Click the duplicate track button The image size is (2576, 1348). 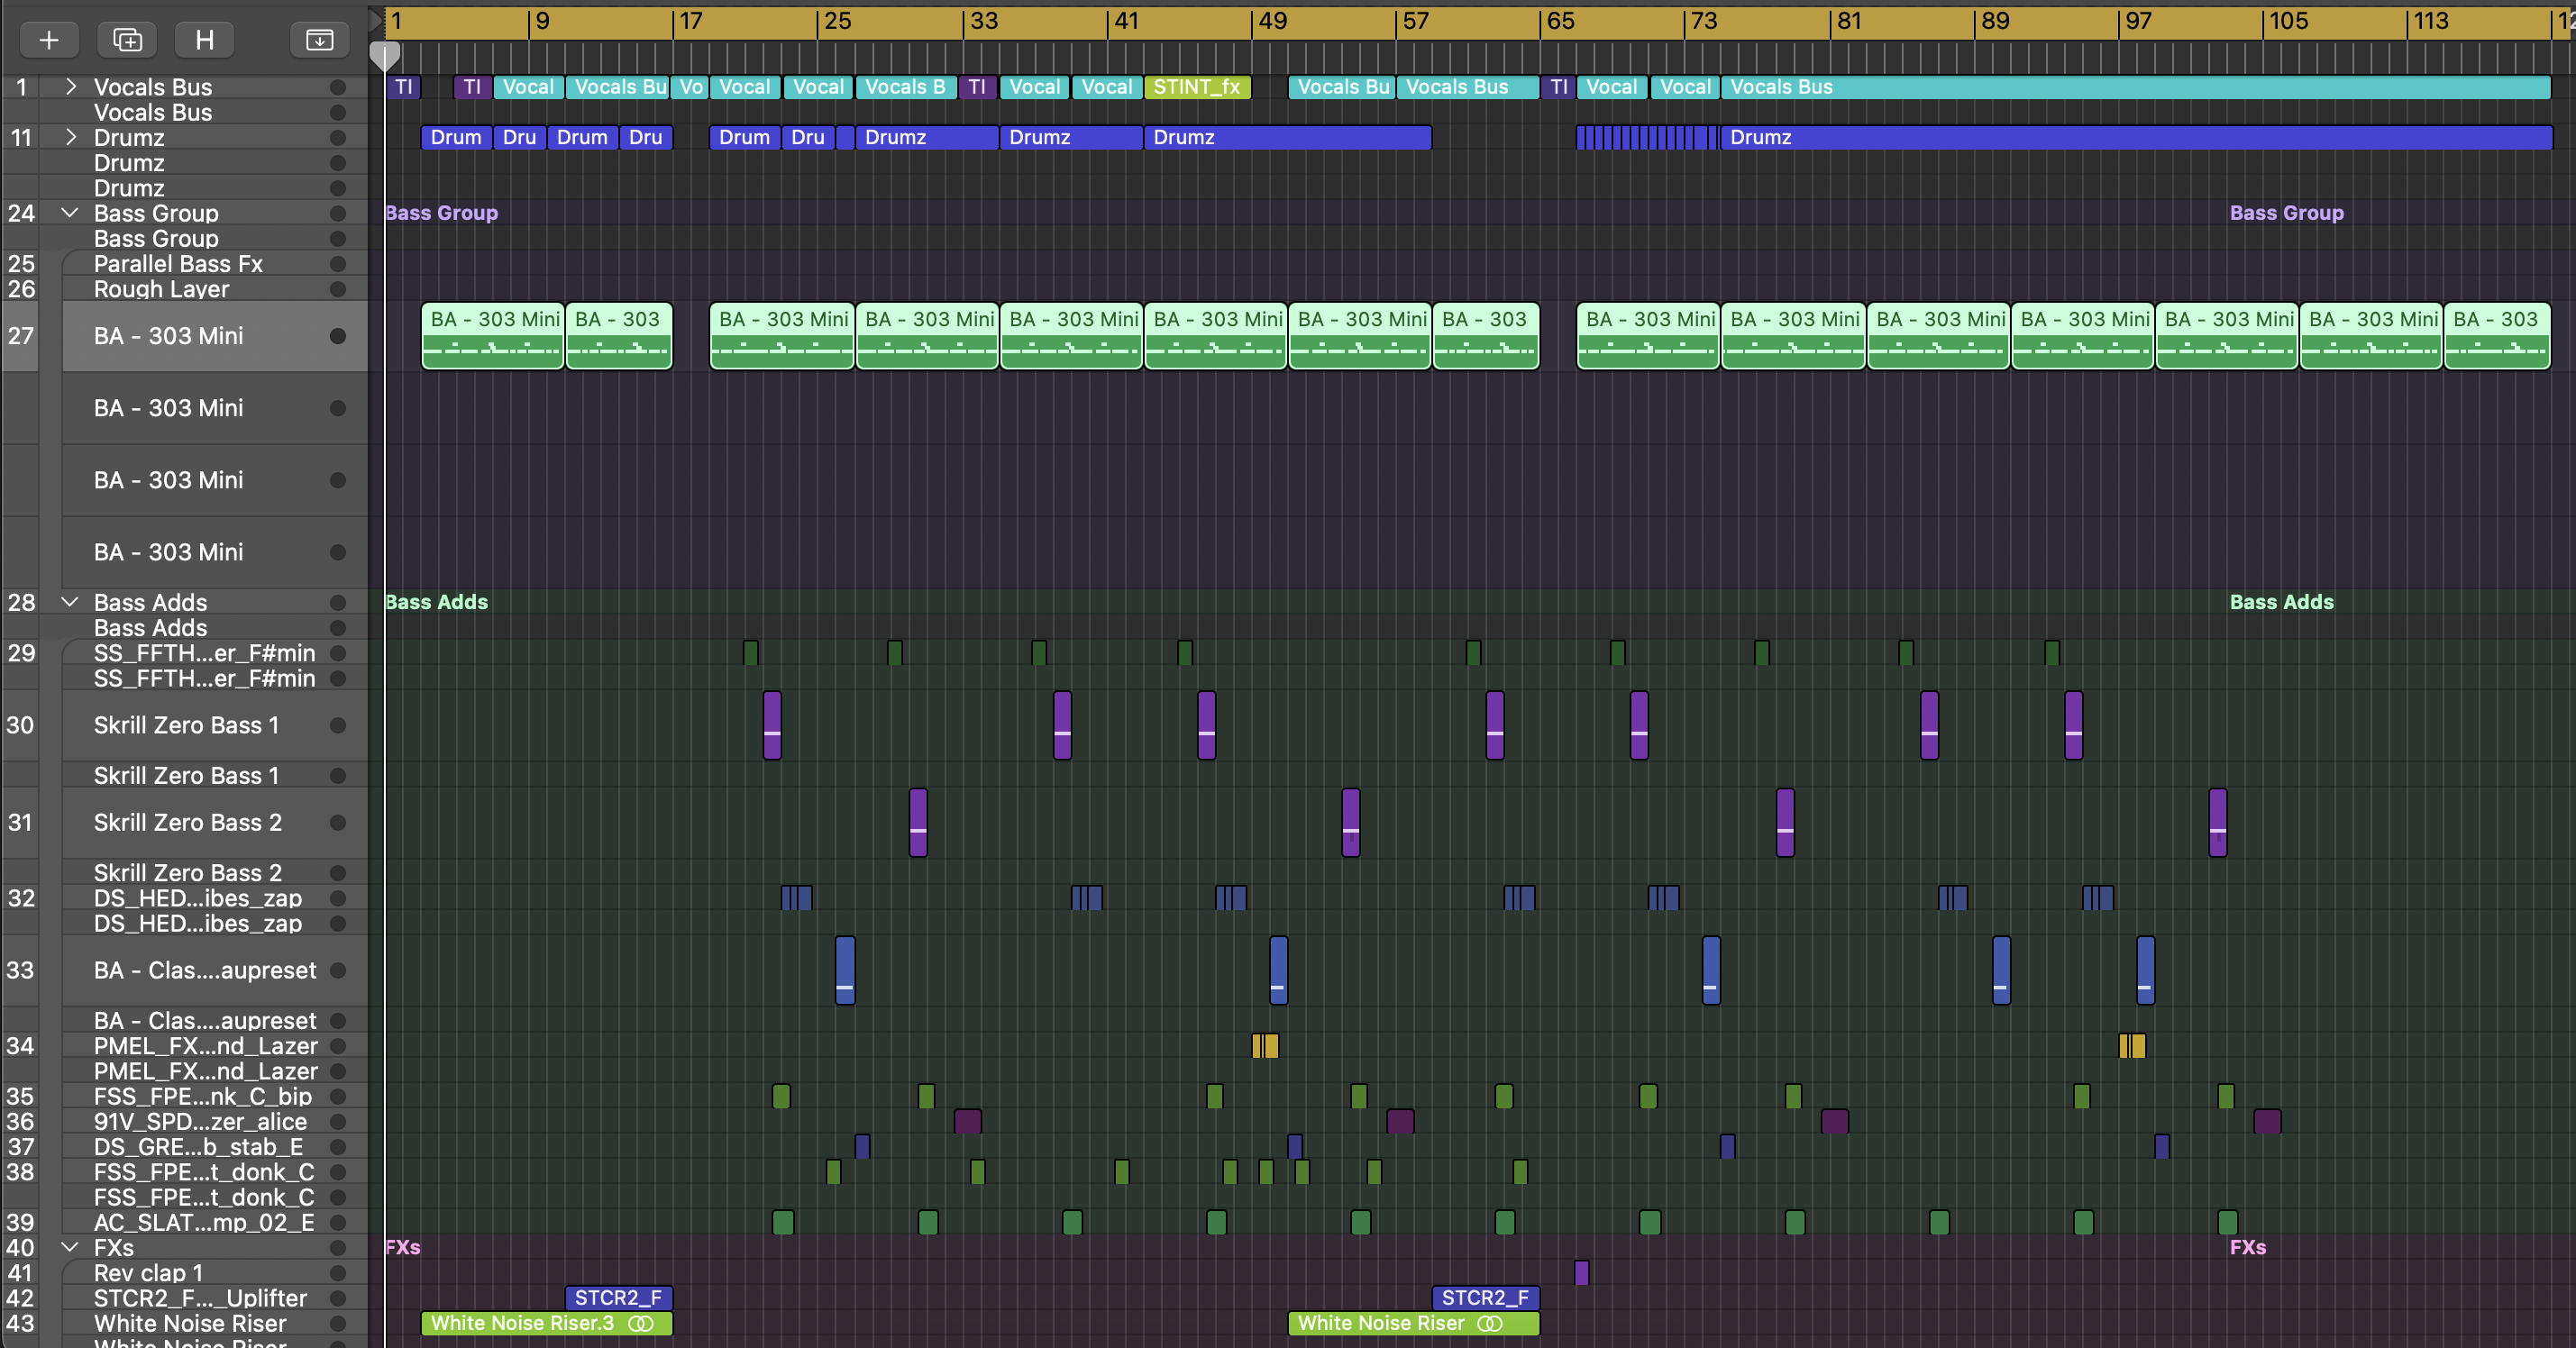pyautogui.click(x=127, y=40)
